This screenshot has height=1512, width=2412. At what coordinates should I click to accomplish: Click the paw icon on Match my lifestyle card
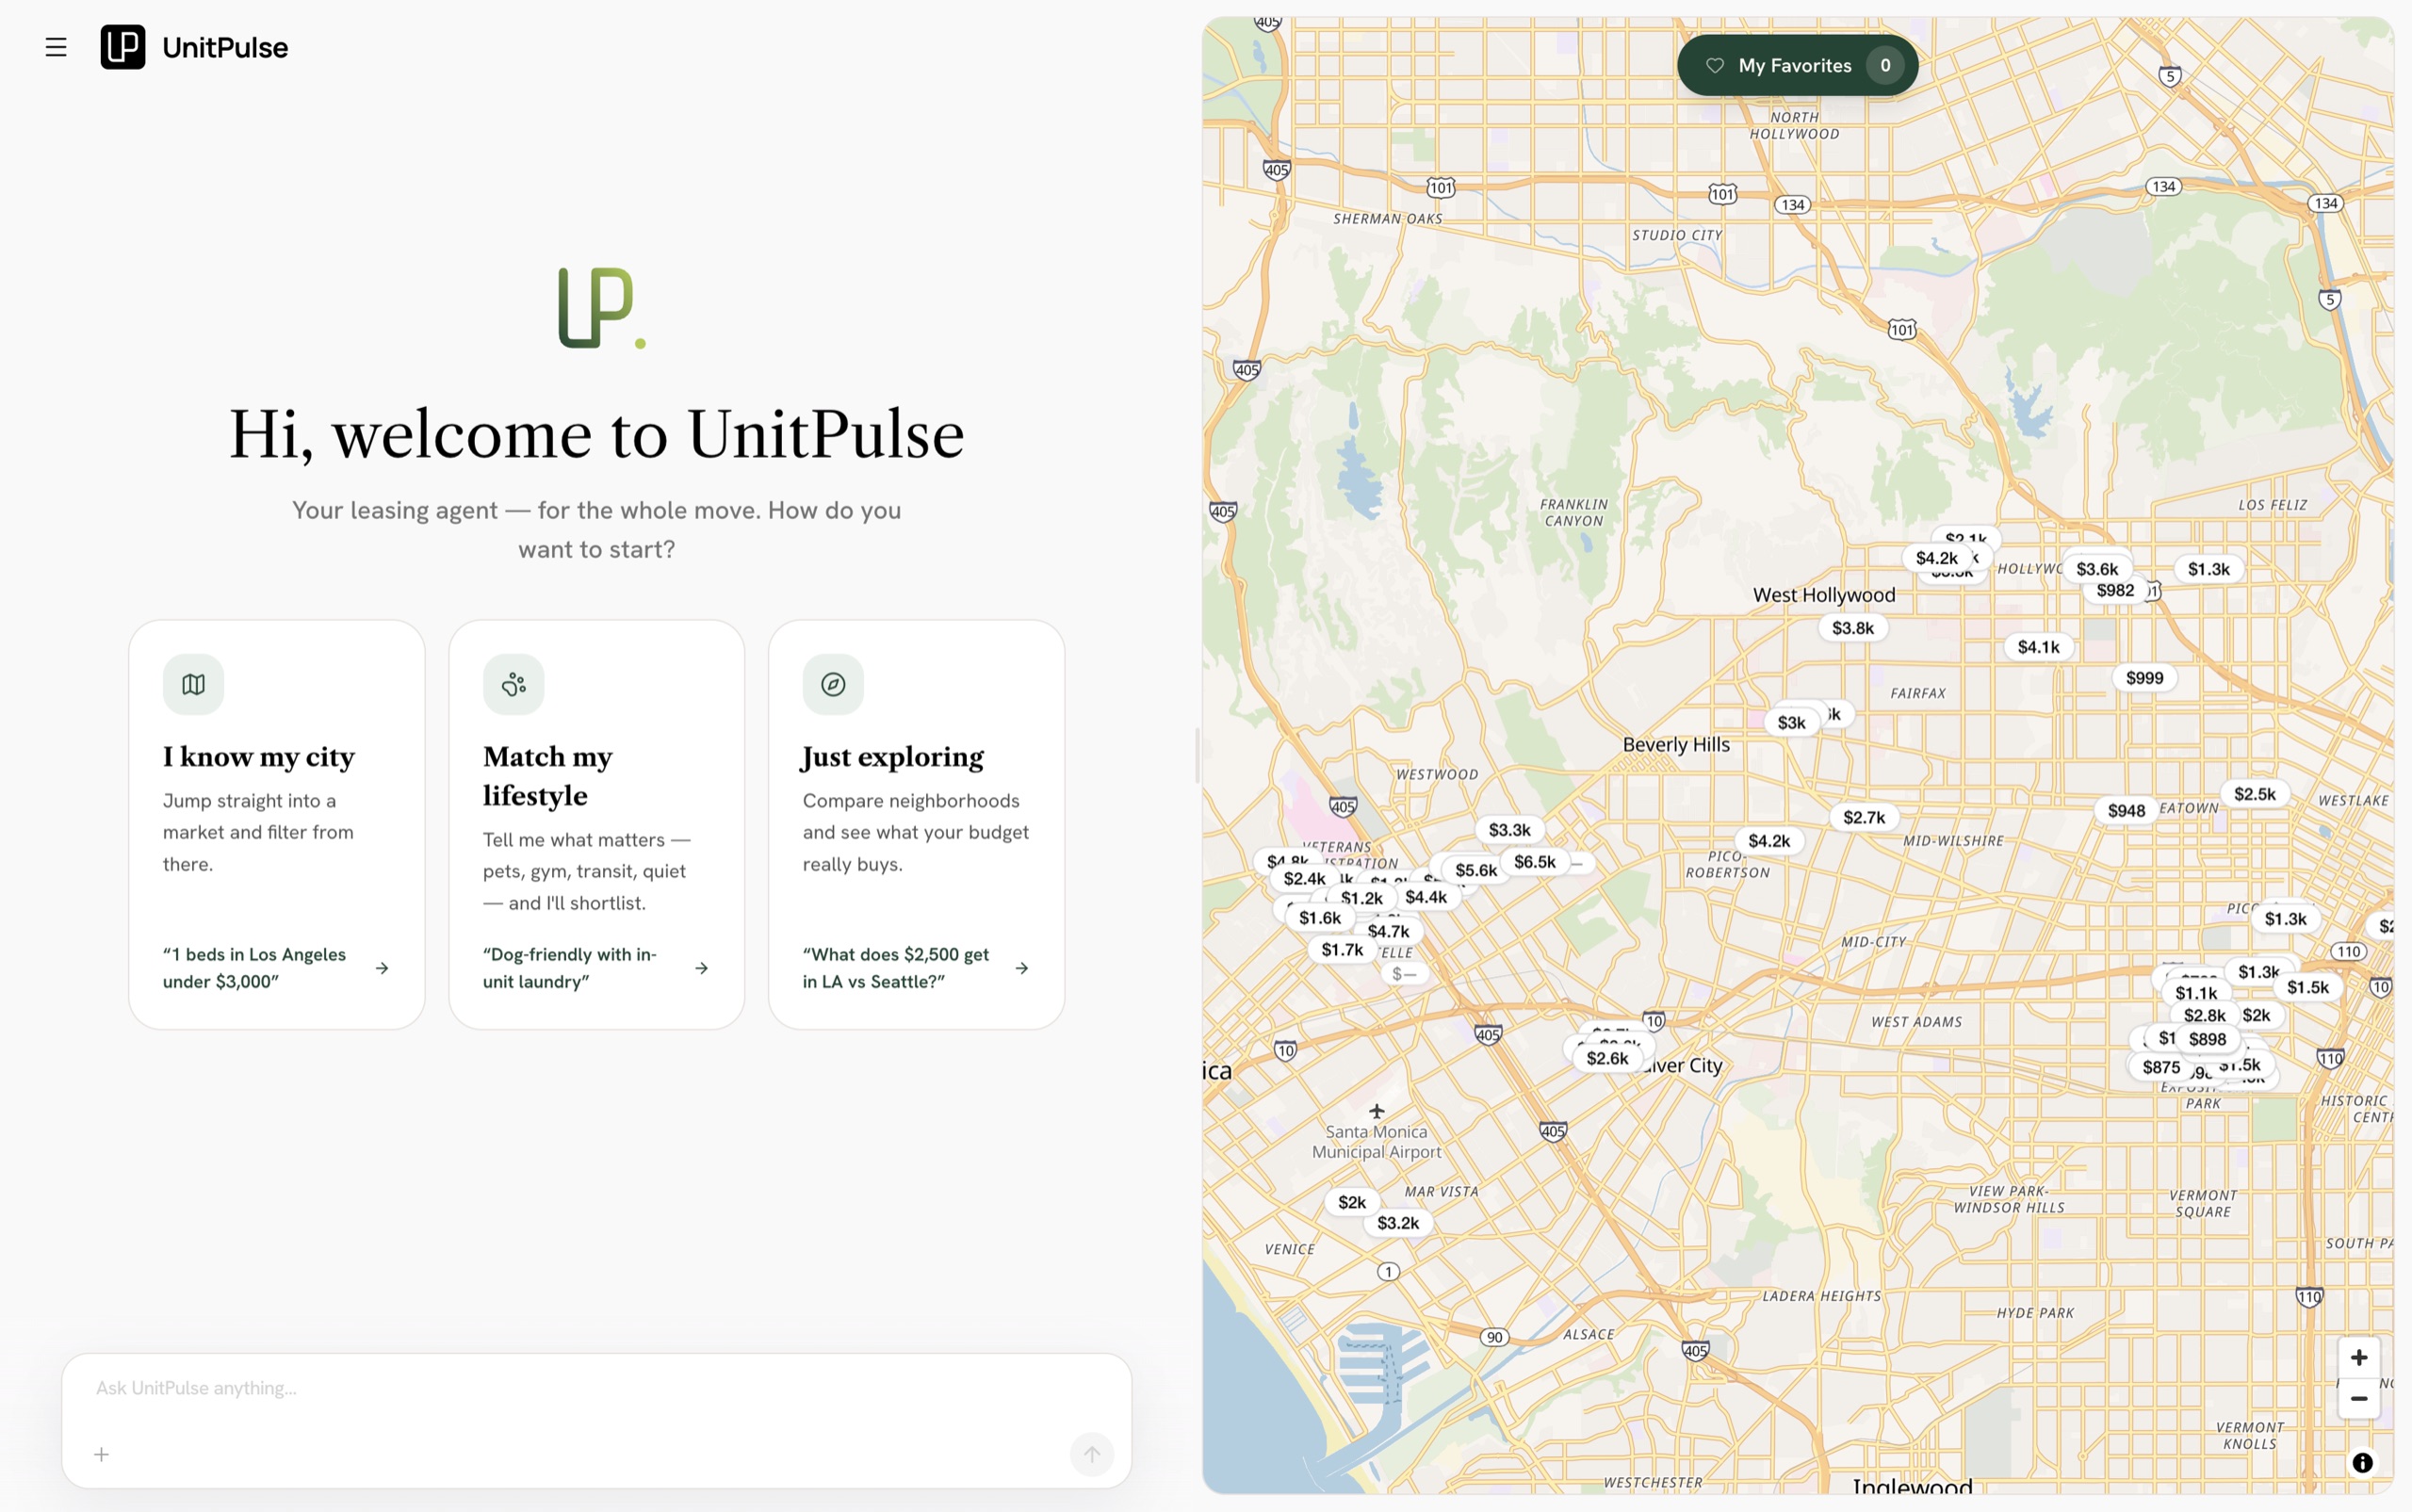tap(514, 684)
